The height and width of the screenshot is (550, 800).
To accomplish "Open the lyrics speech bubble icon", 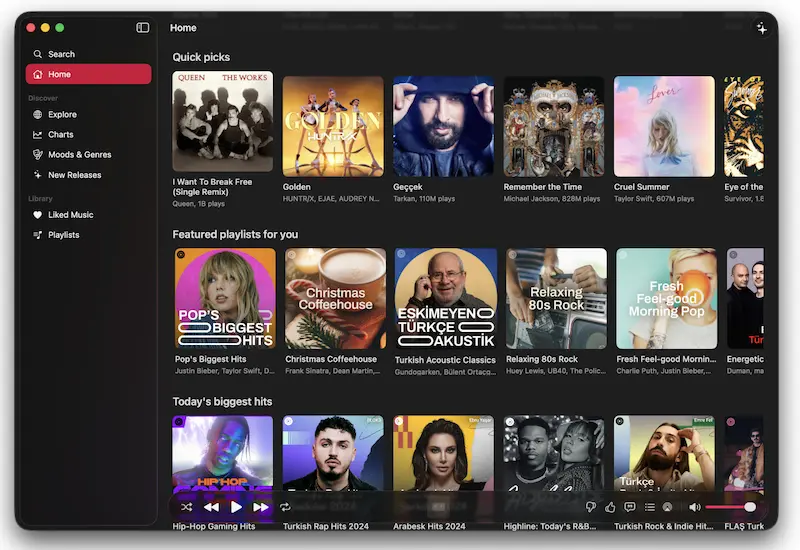I will pyautogui.click(x=629, y=507).
